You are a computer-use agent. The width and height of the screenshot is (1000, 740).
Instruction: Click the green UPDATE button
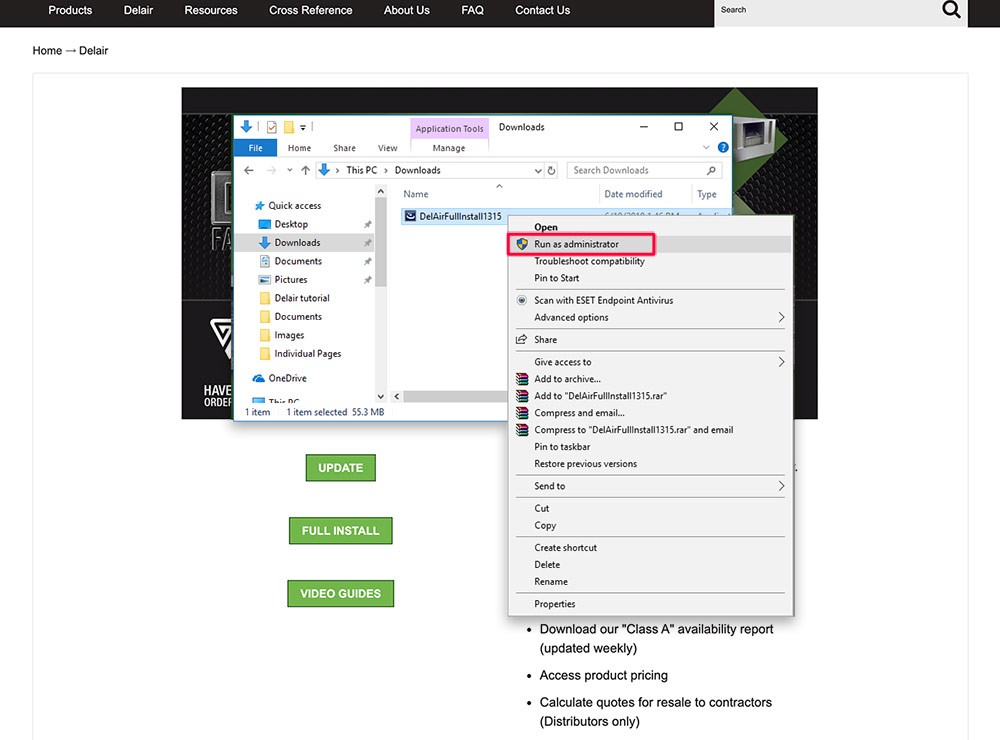tap(341, 468)
